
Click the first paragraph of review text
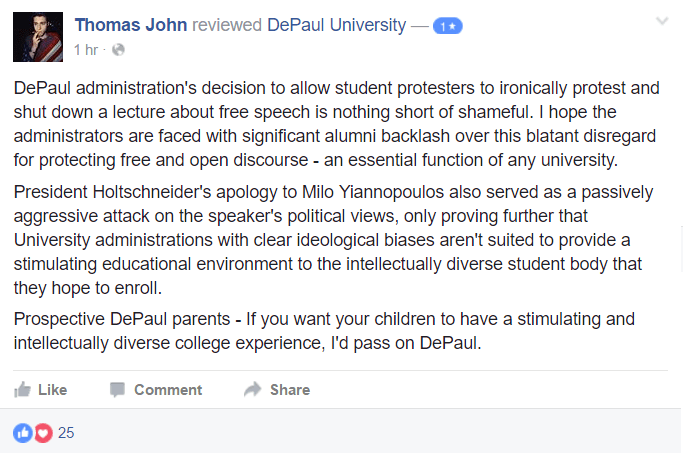(336, 124)
